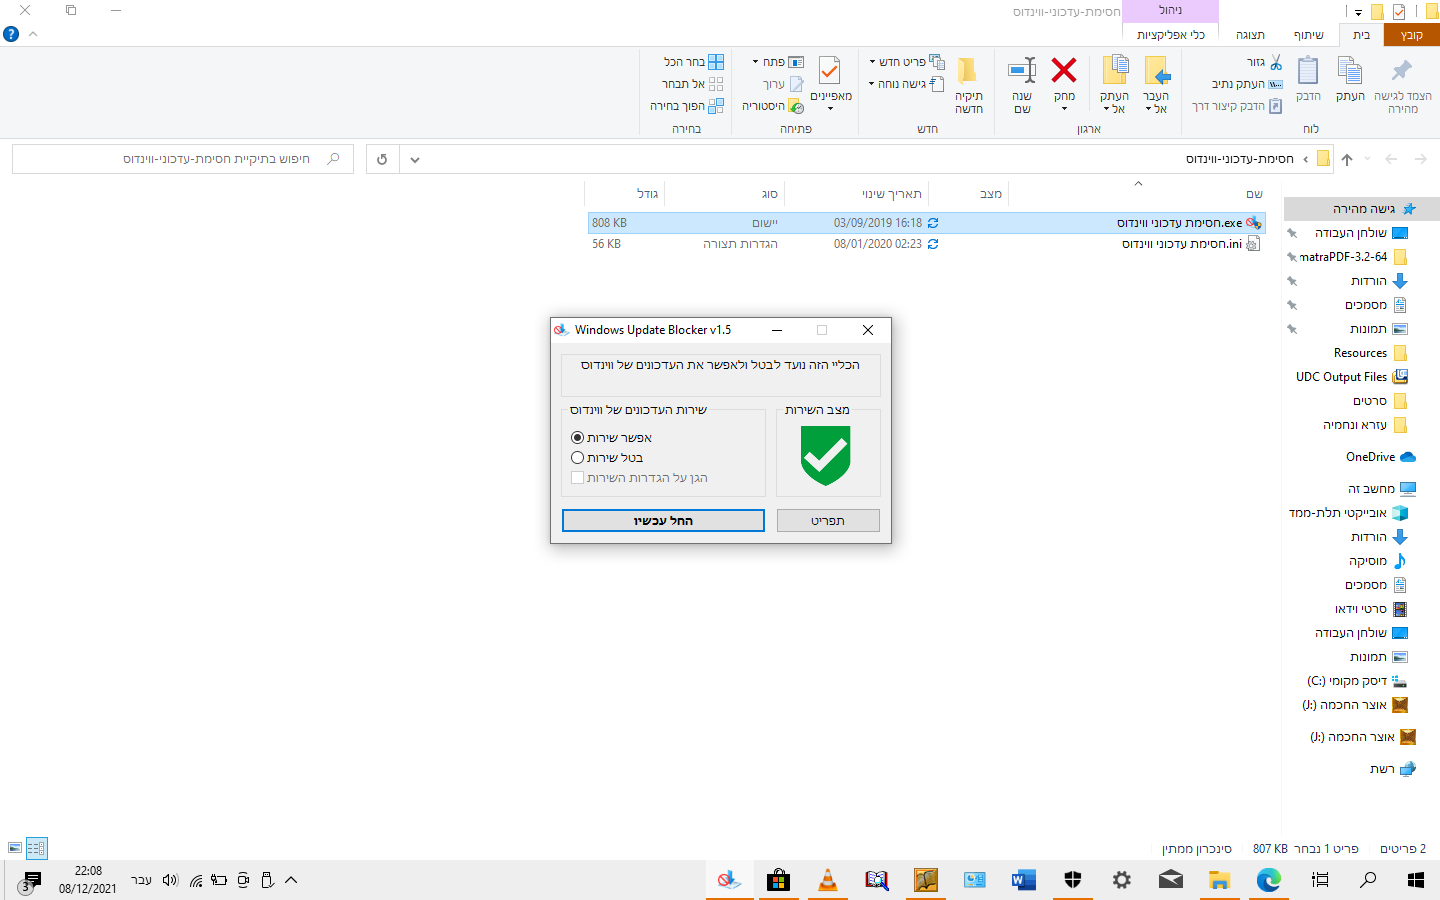Click Windows Update Blocker icon in taskbar
This screenshot has width=1440, height=900.
pos(729,880)
